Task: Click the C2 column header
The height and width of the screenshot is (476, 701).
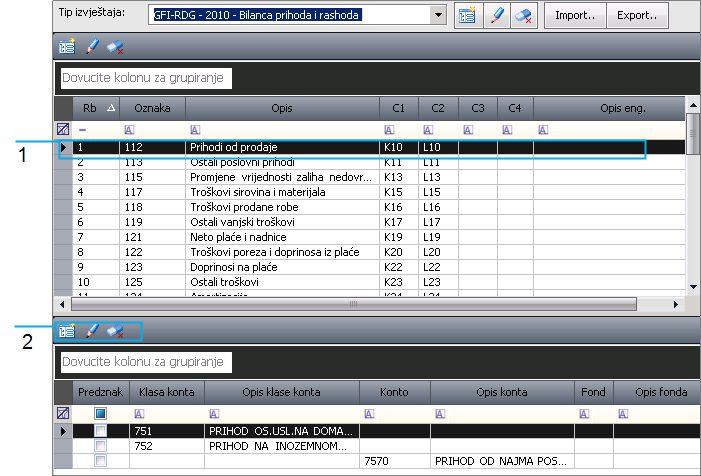Action: (438, 108)
